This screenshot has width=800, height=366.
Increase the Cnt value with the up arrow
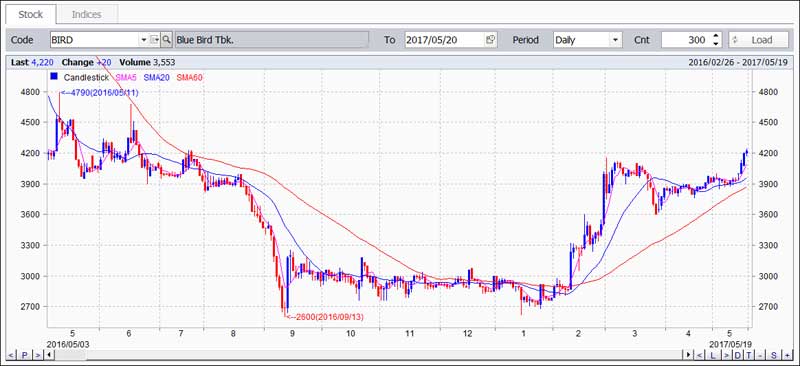coord(716,36)
